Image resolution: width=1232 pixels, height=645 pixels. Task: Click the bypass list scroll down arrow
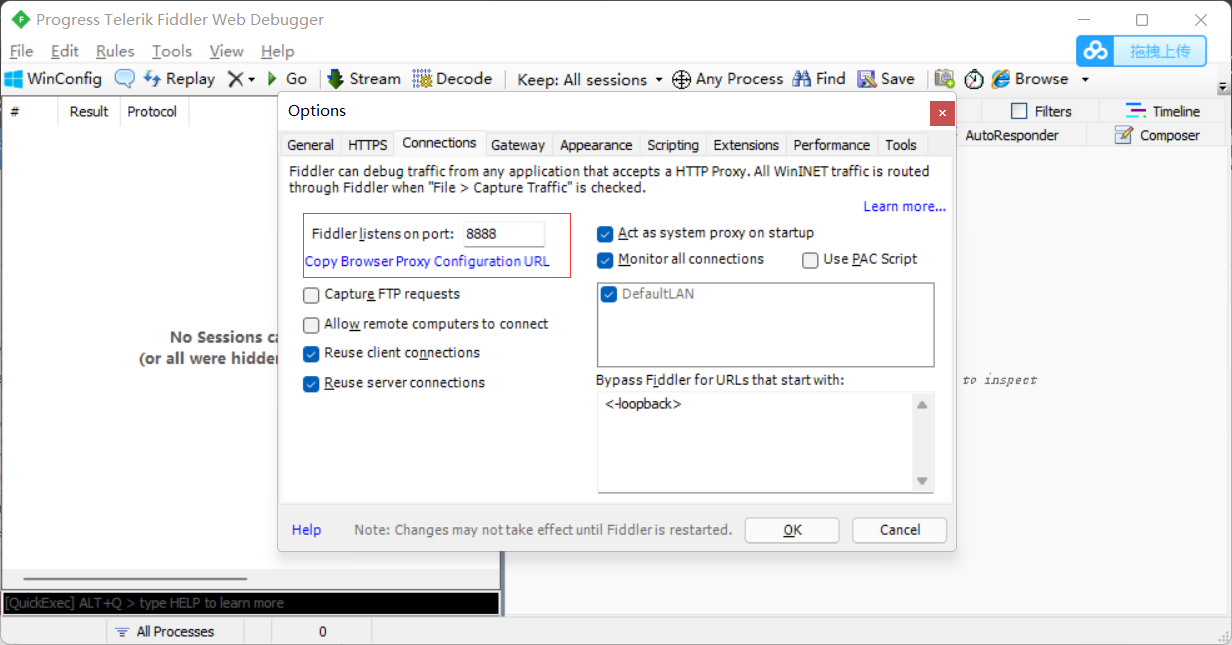(922, 481)
